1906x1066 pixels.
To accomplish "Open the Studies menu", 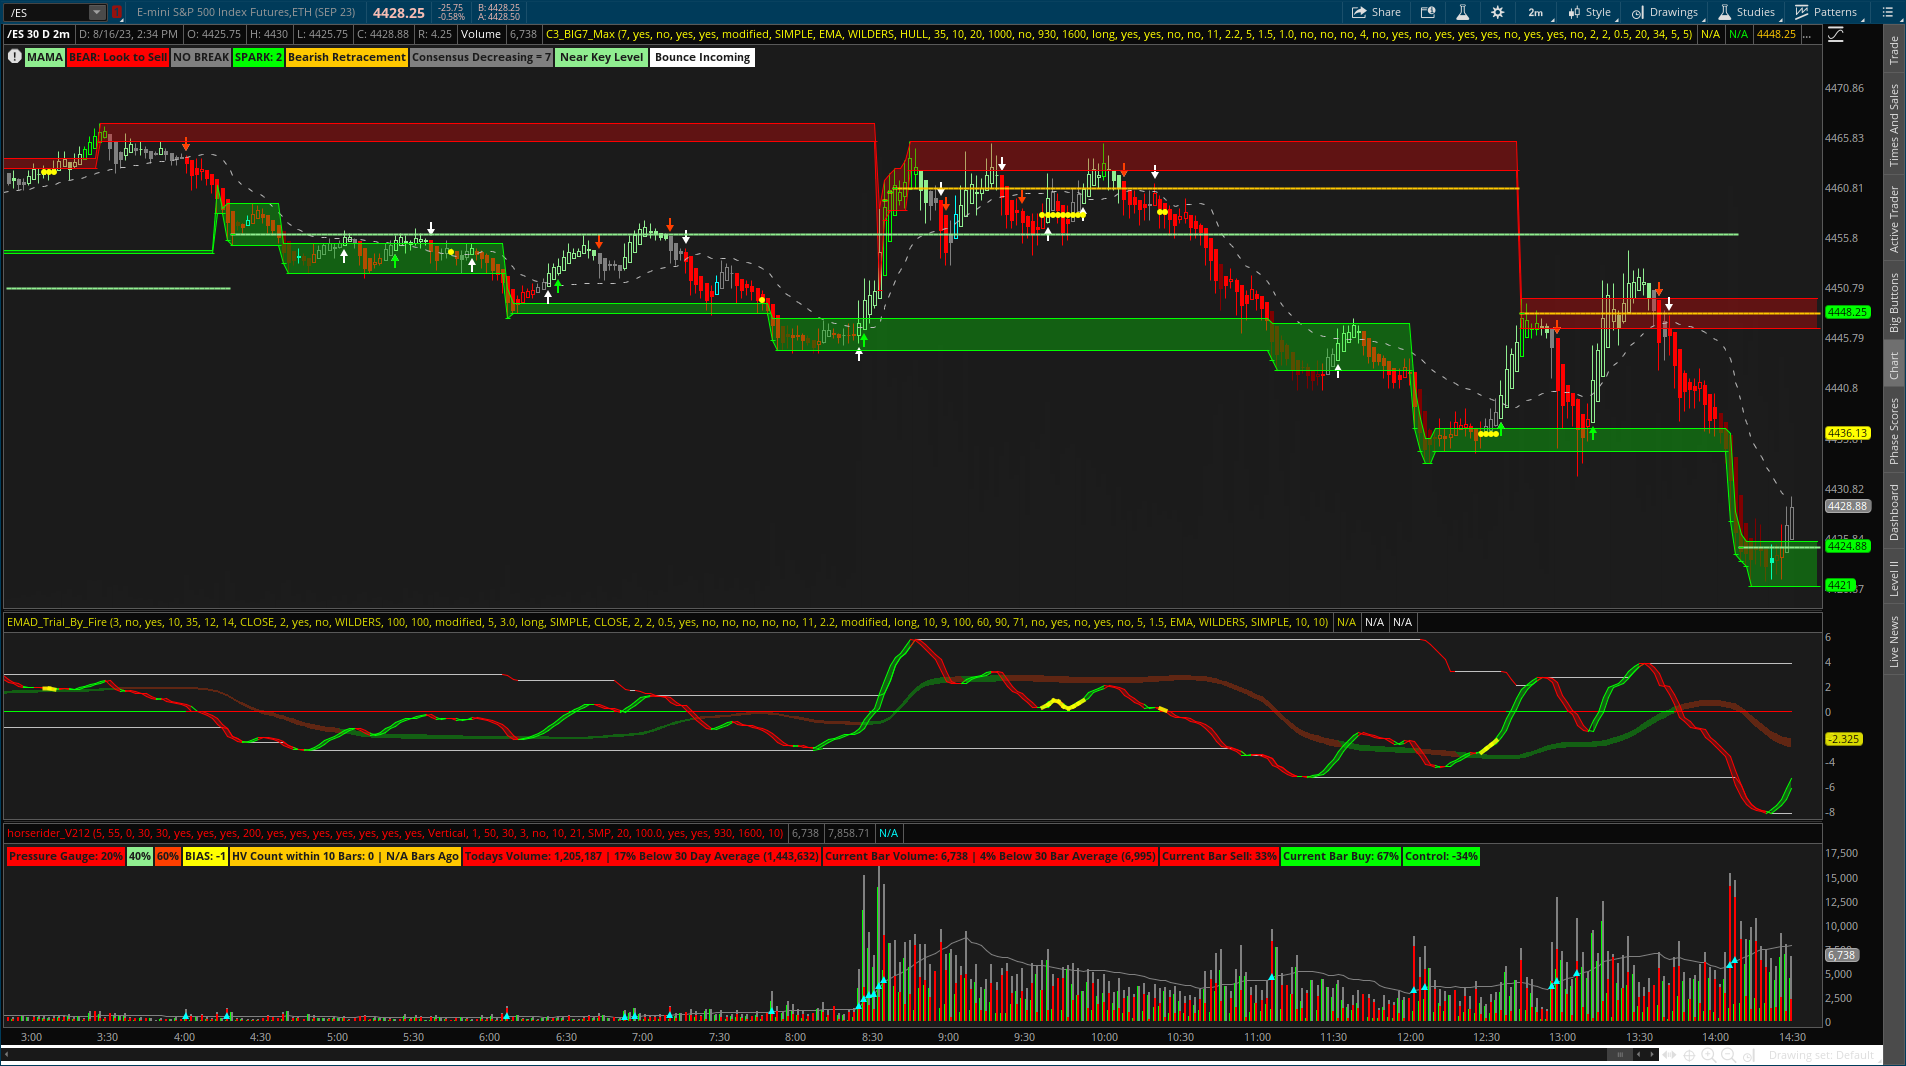I will click(x=1746, y=12).
